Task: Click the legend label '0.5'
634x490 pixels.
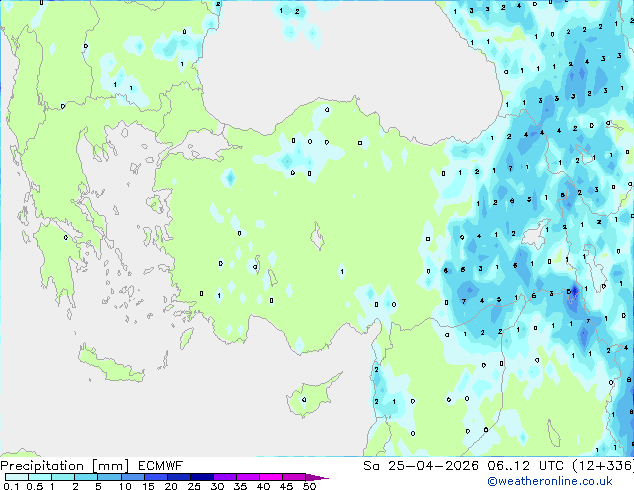Action: [x=35, y=486]
